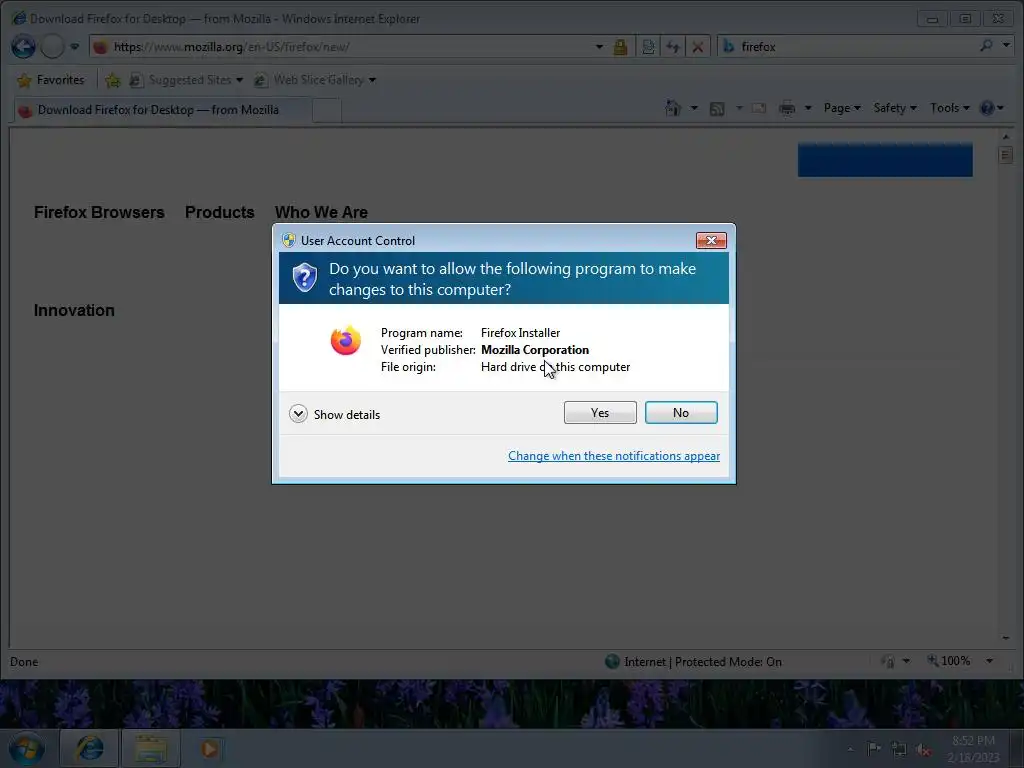The height and width of the screenshot is (768, 1024).
Task: Open the address bar autocomplete dropdown
Action: pos(599,47)
